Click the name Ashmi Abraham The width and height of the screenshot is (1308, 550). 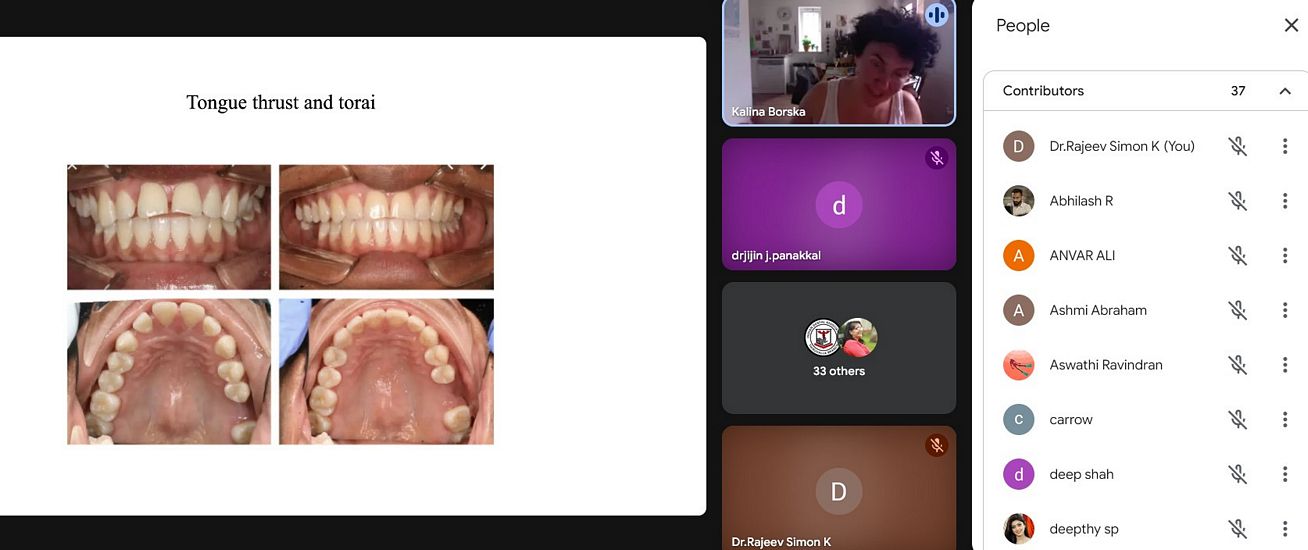[x=1098, y=310]
